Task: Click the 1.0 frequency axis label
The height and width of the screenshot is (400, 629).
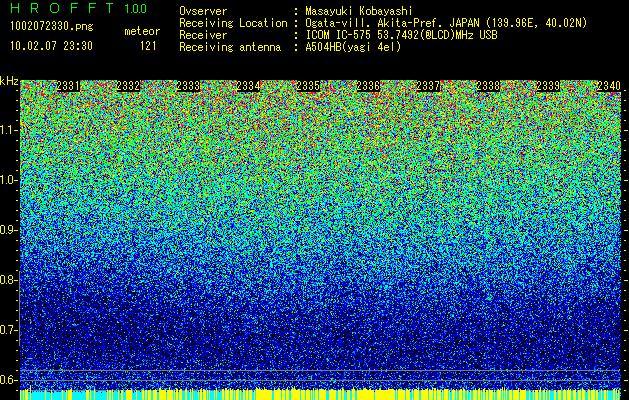Action: [x=9, y=180]
